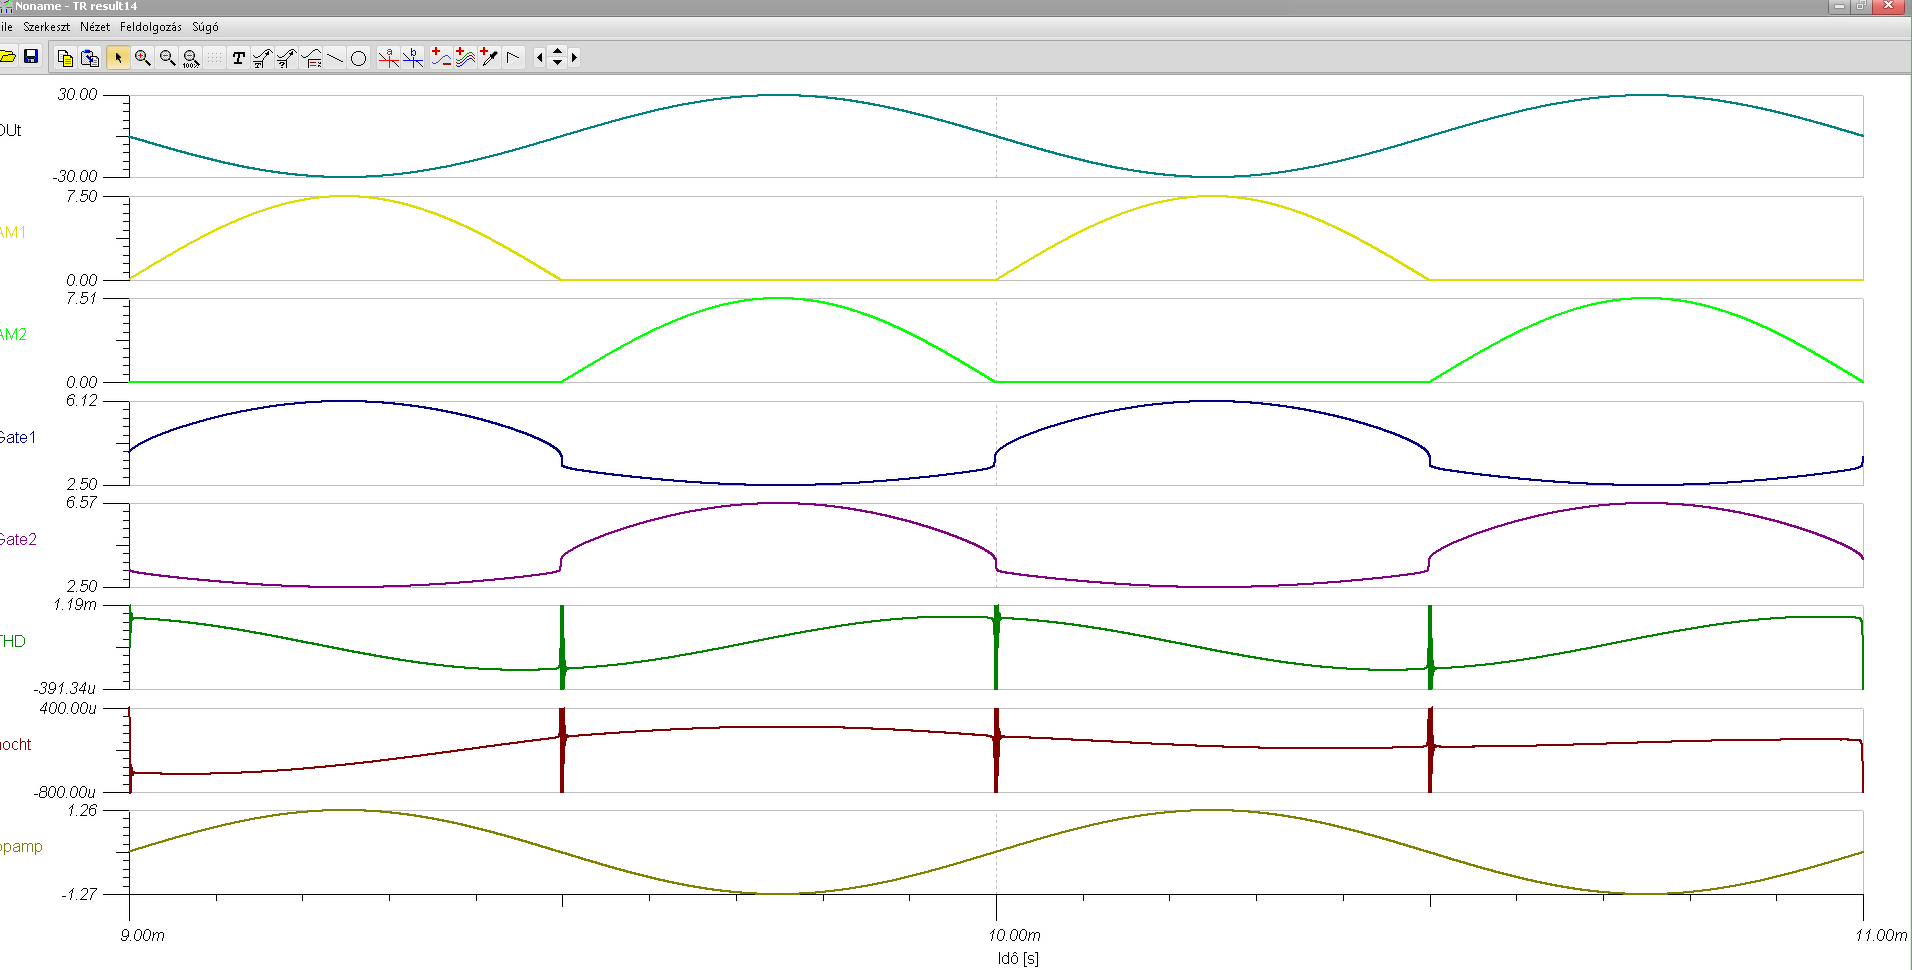Toggle cursor A red marker
This screenshot has width=1912, height=970.
(x=388, y=57)
